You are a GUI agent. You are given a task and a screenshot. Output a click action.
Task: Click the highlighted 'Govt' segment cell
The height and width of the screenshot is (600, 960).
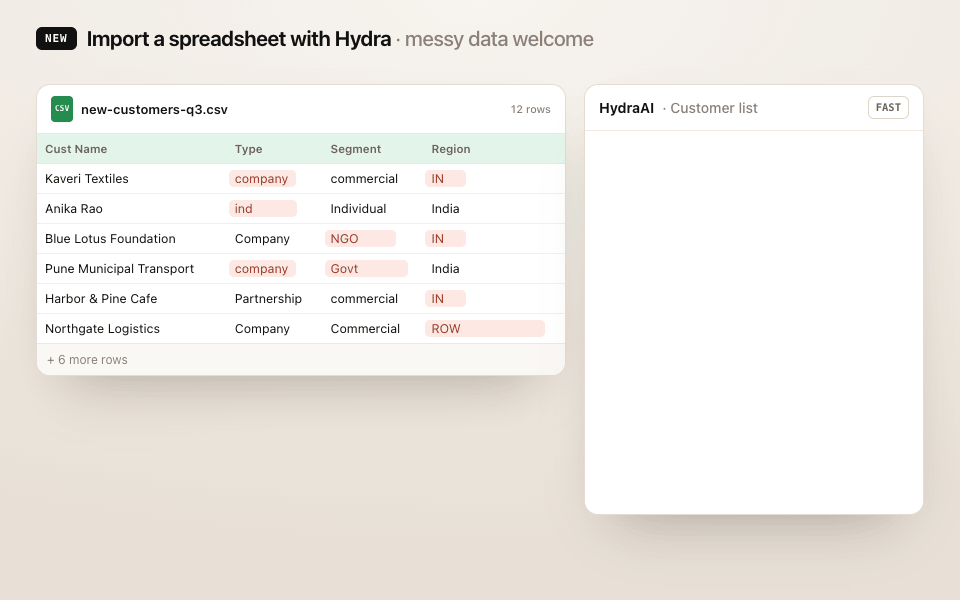click(366, 269)
